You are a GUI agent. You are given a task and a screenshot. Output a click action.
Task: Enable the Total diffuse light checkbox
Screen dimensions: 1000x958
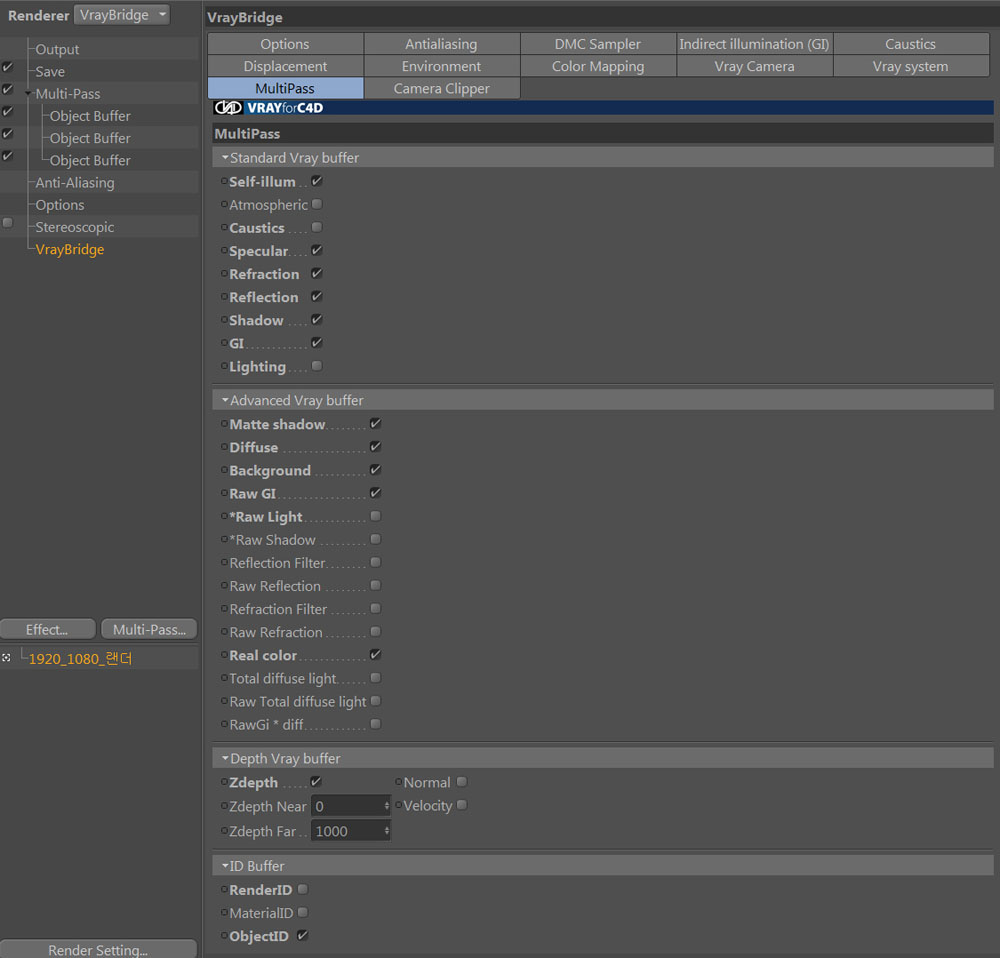click(376, 677)
